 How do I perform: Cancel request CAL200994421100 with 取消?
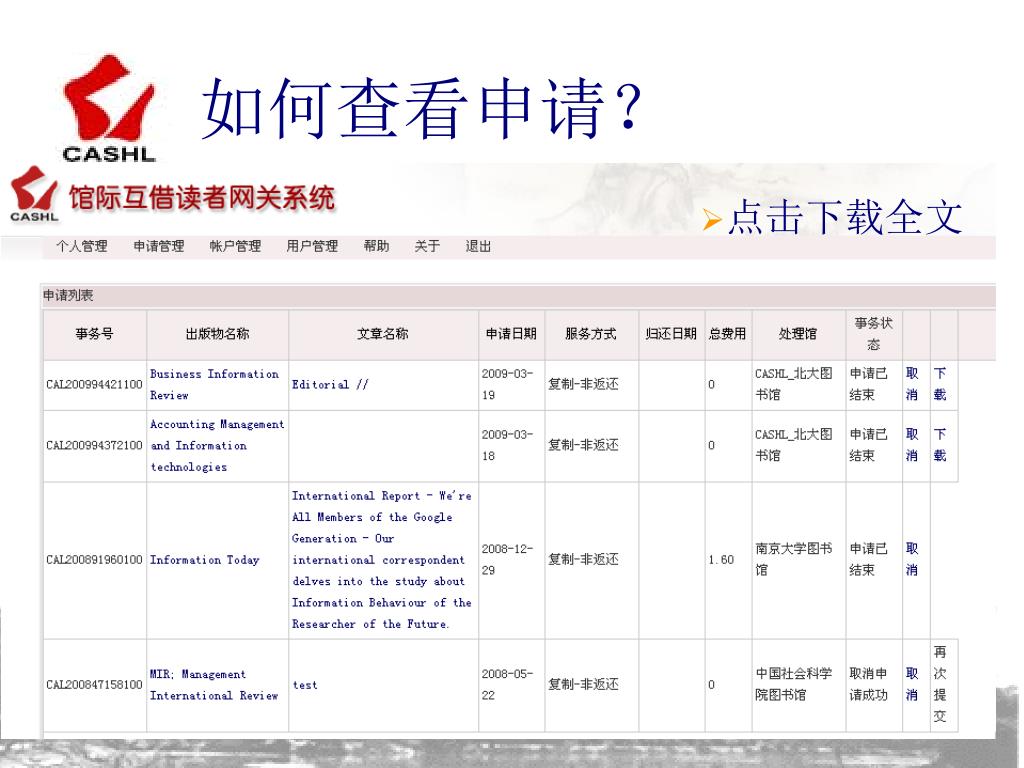[x=912, y=384]
